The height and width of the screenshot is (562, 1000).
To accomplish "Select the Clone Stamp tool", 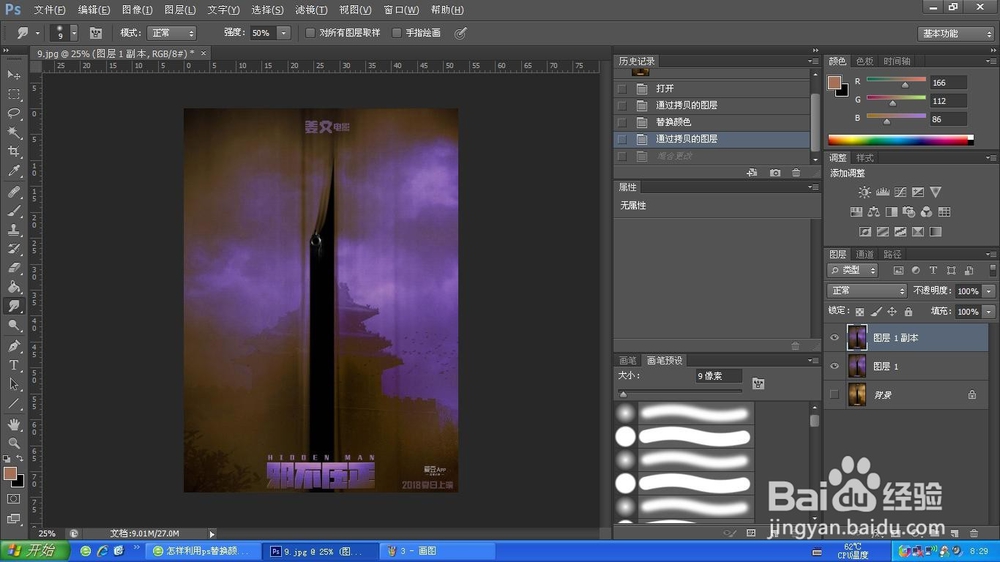I will click(13, 230).
